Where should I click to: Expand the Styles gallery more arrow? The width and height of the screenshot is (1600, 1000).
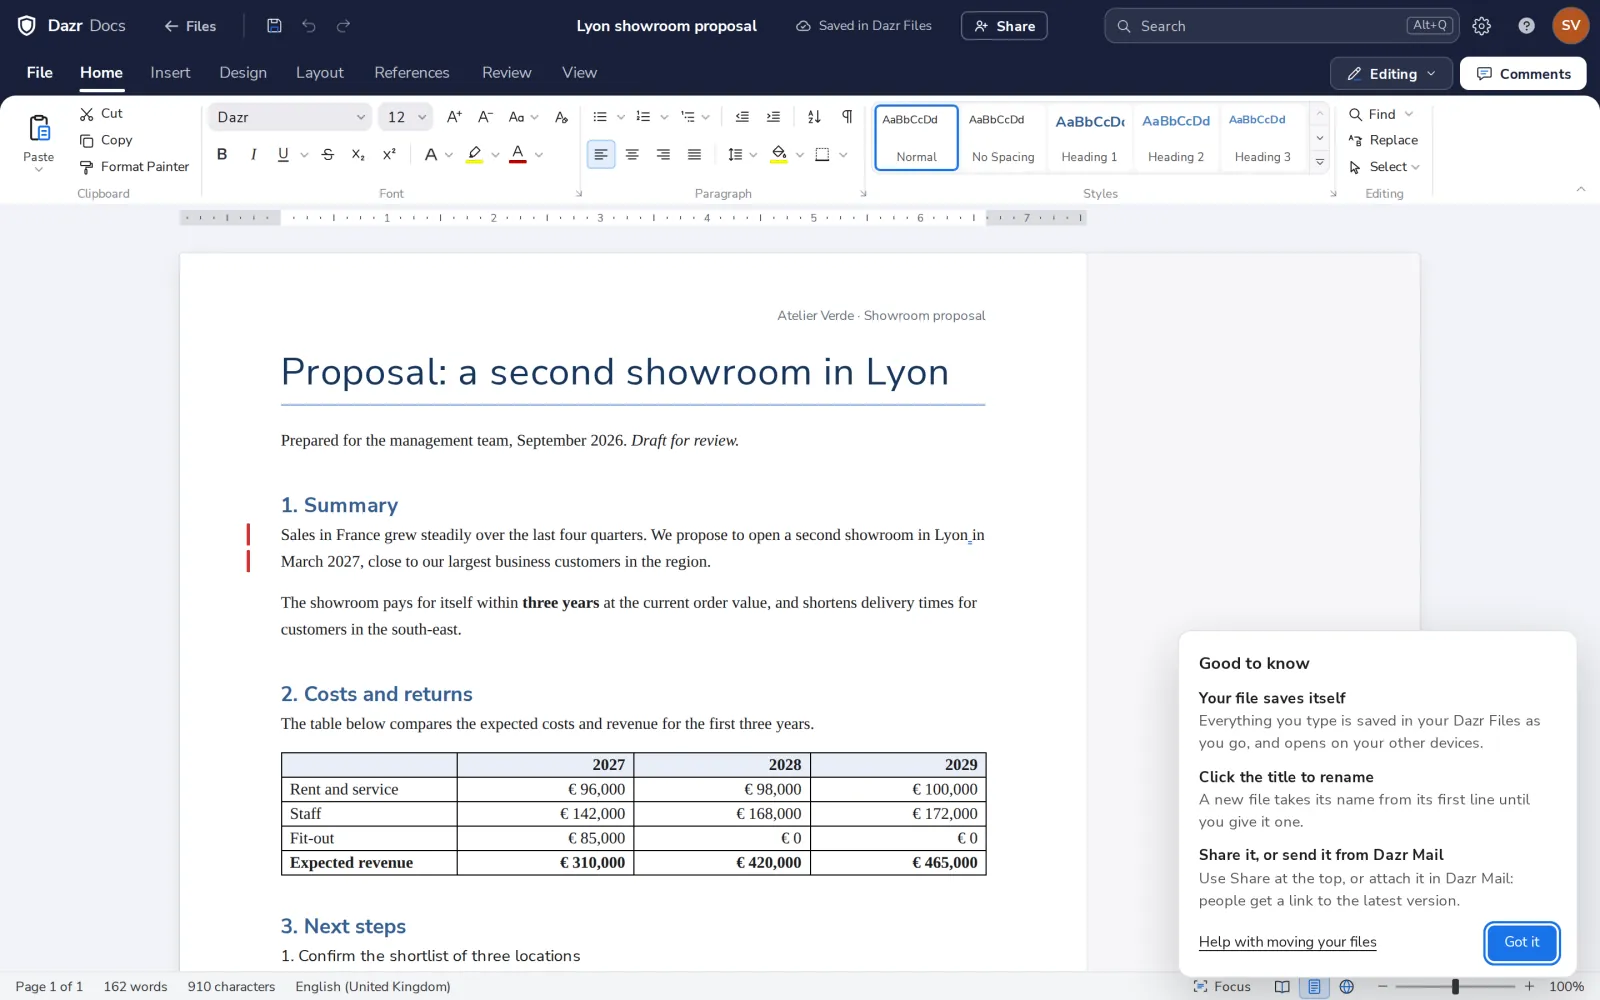(1320, 162)
